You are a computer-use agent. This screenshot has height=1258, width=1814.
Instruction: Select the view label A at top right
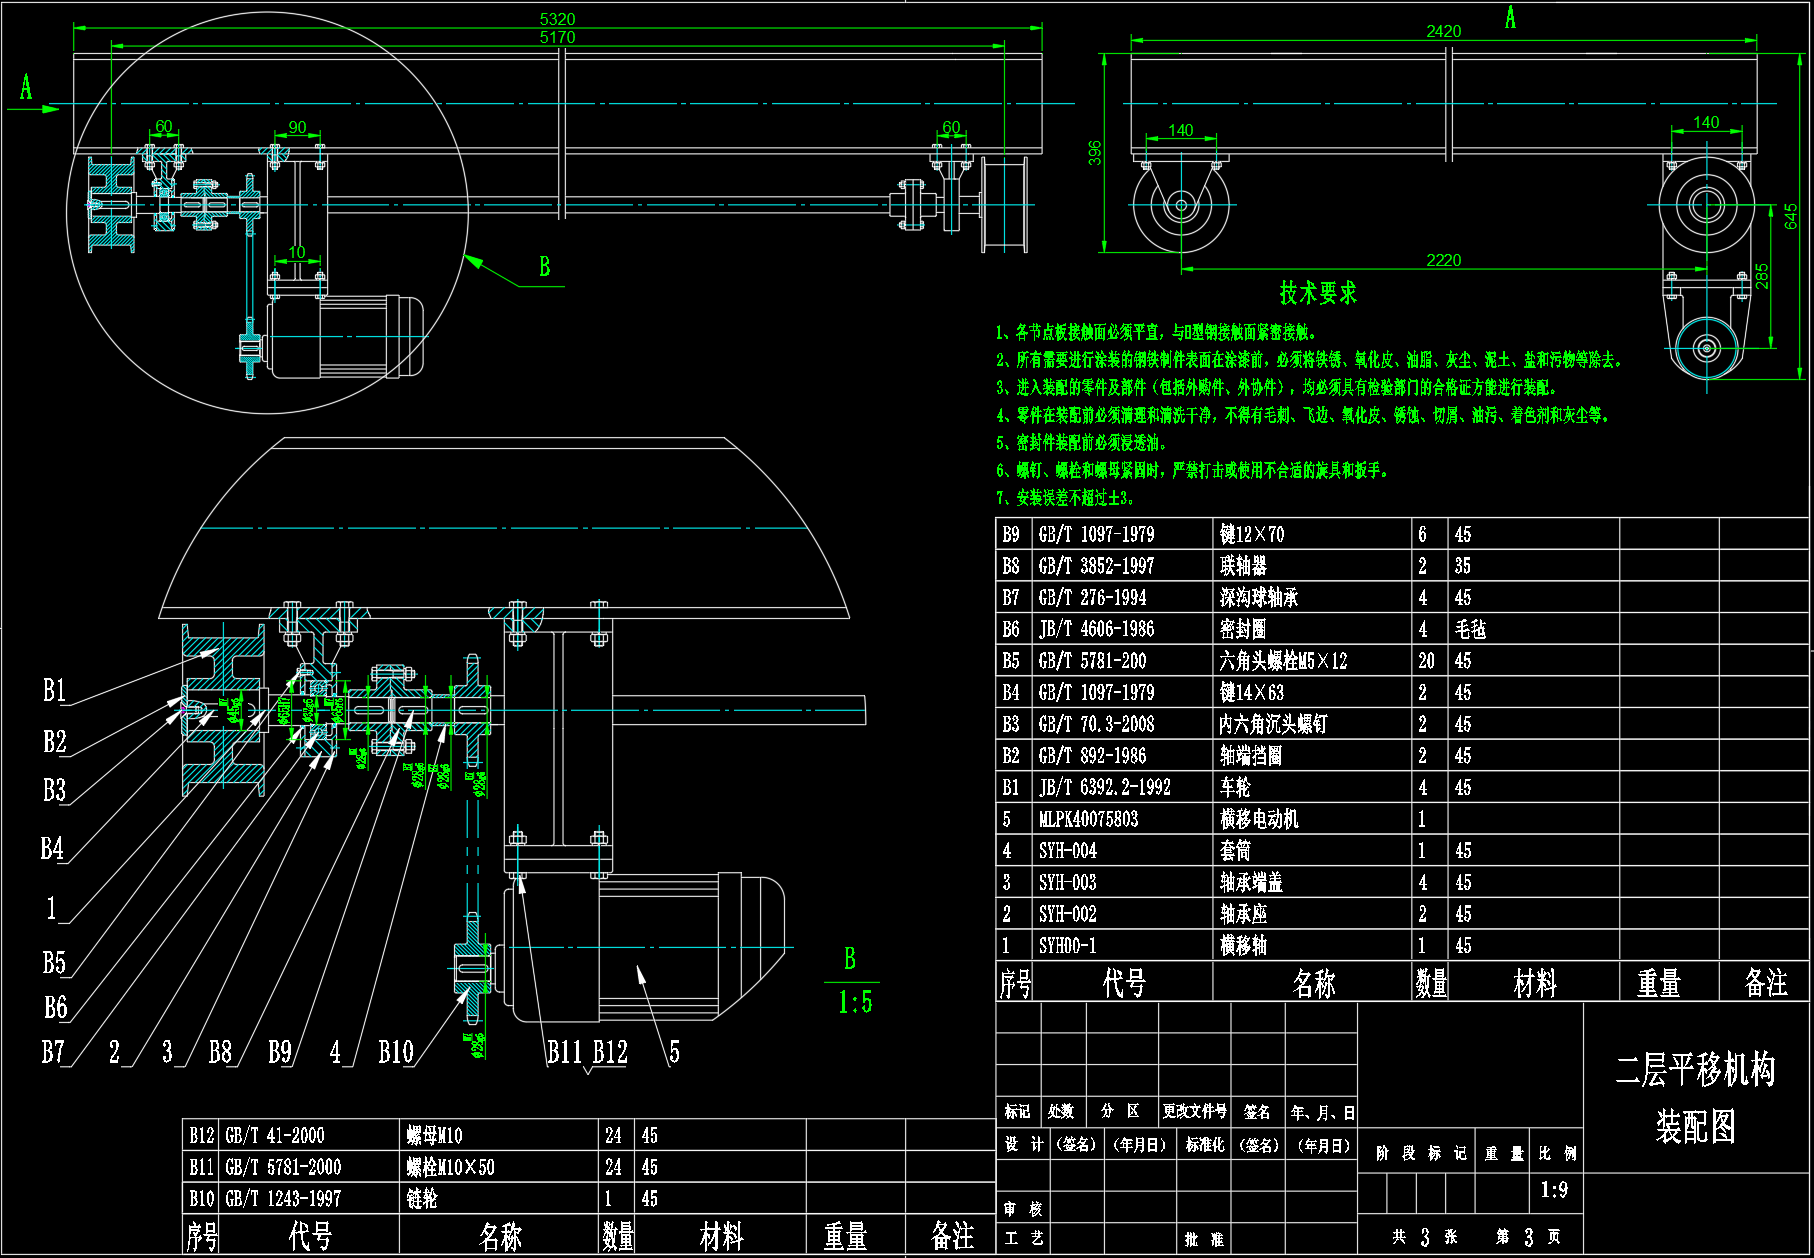point(1510,17)
